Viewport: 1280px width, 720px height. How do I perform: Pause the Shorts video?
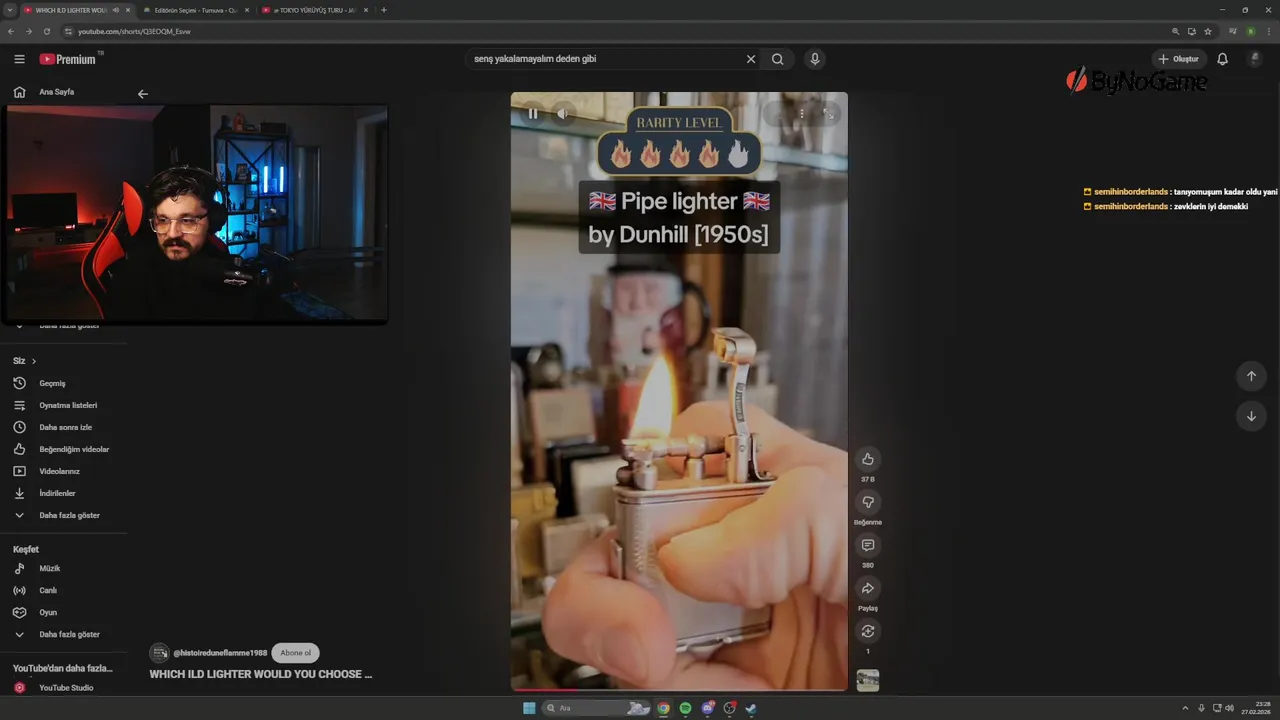533,114
